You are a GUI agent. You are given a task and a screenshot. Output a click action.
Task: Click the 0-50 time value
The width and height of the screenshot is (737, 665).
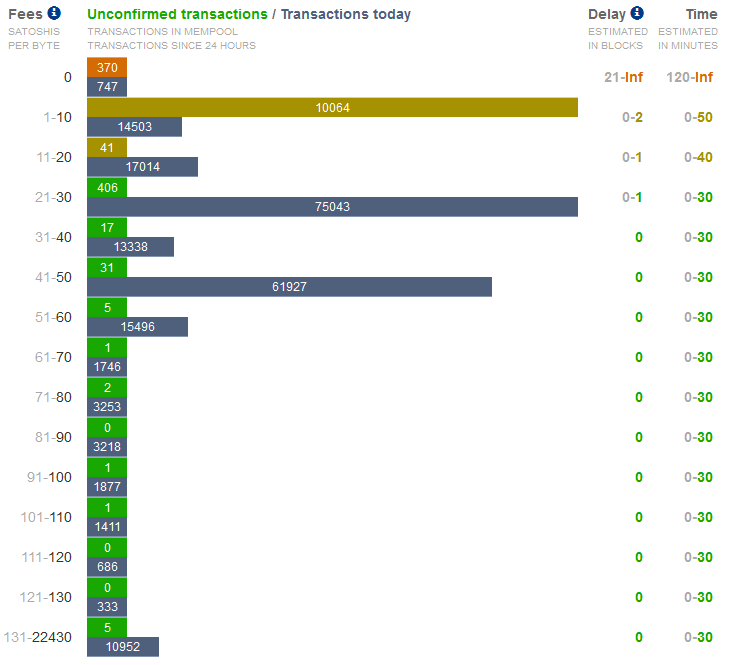698,117
